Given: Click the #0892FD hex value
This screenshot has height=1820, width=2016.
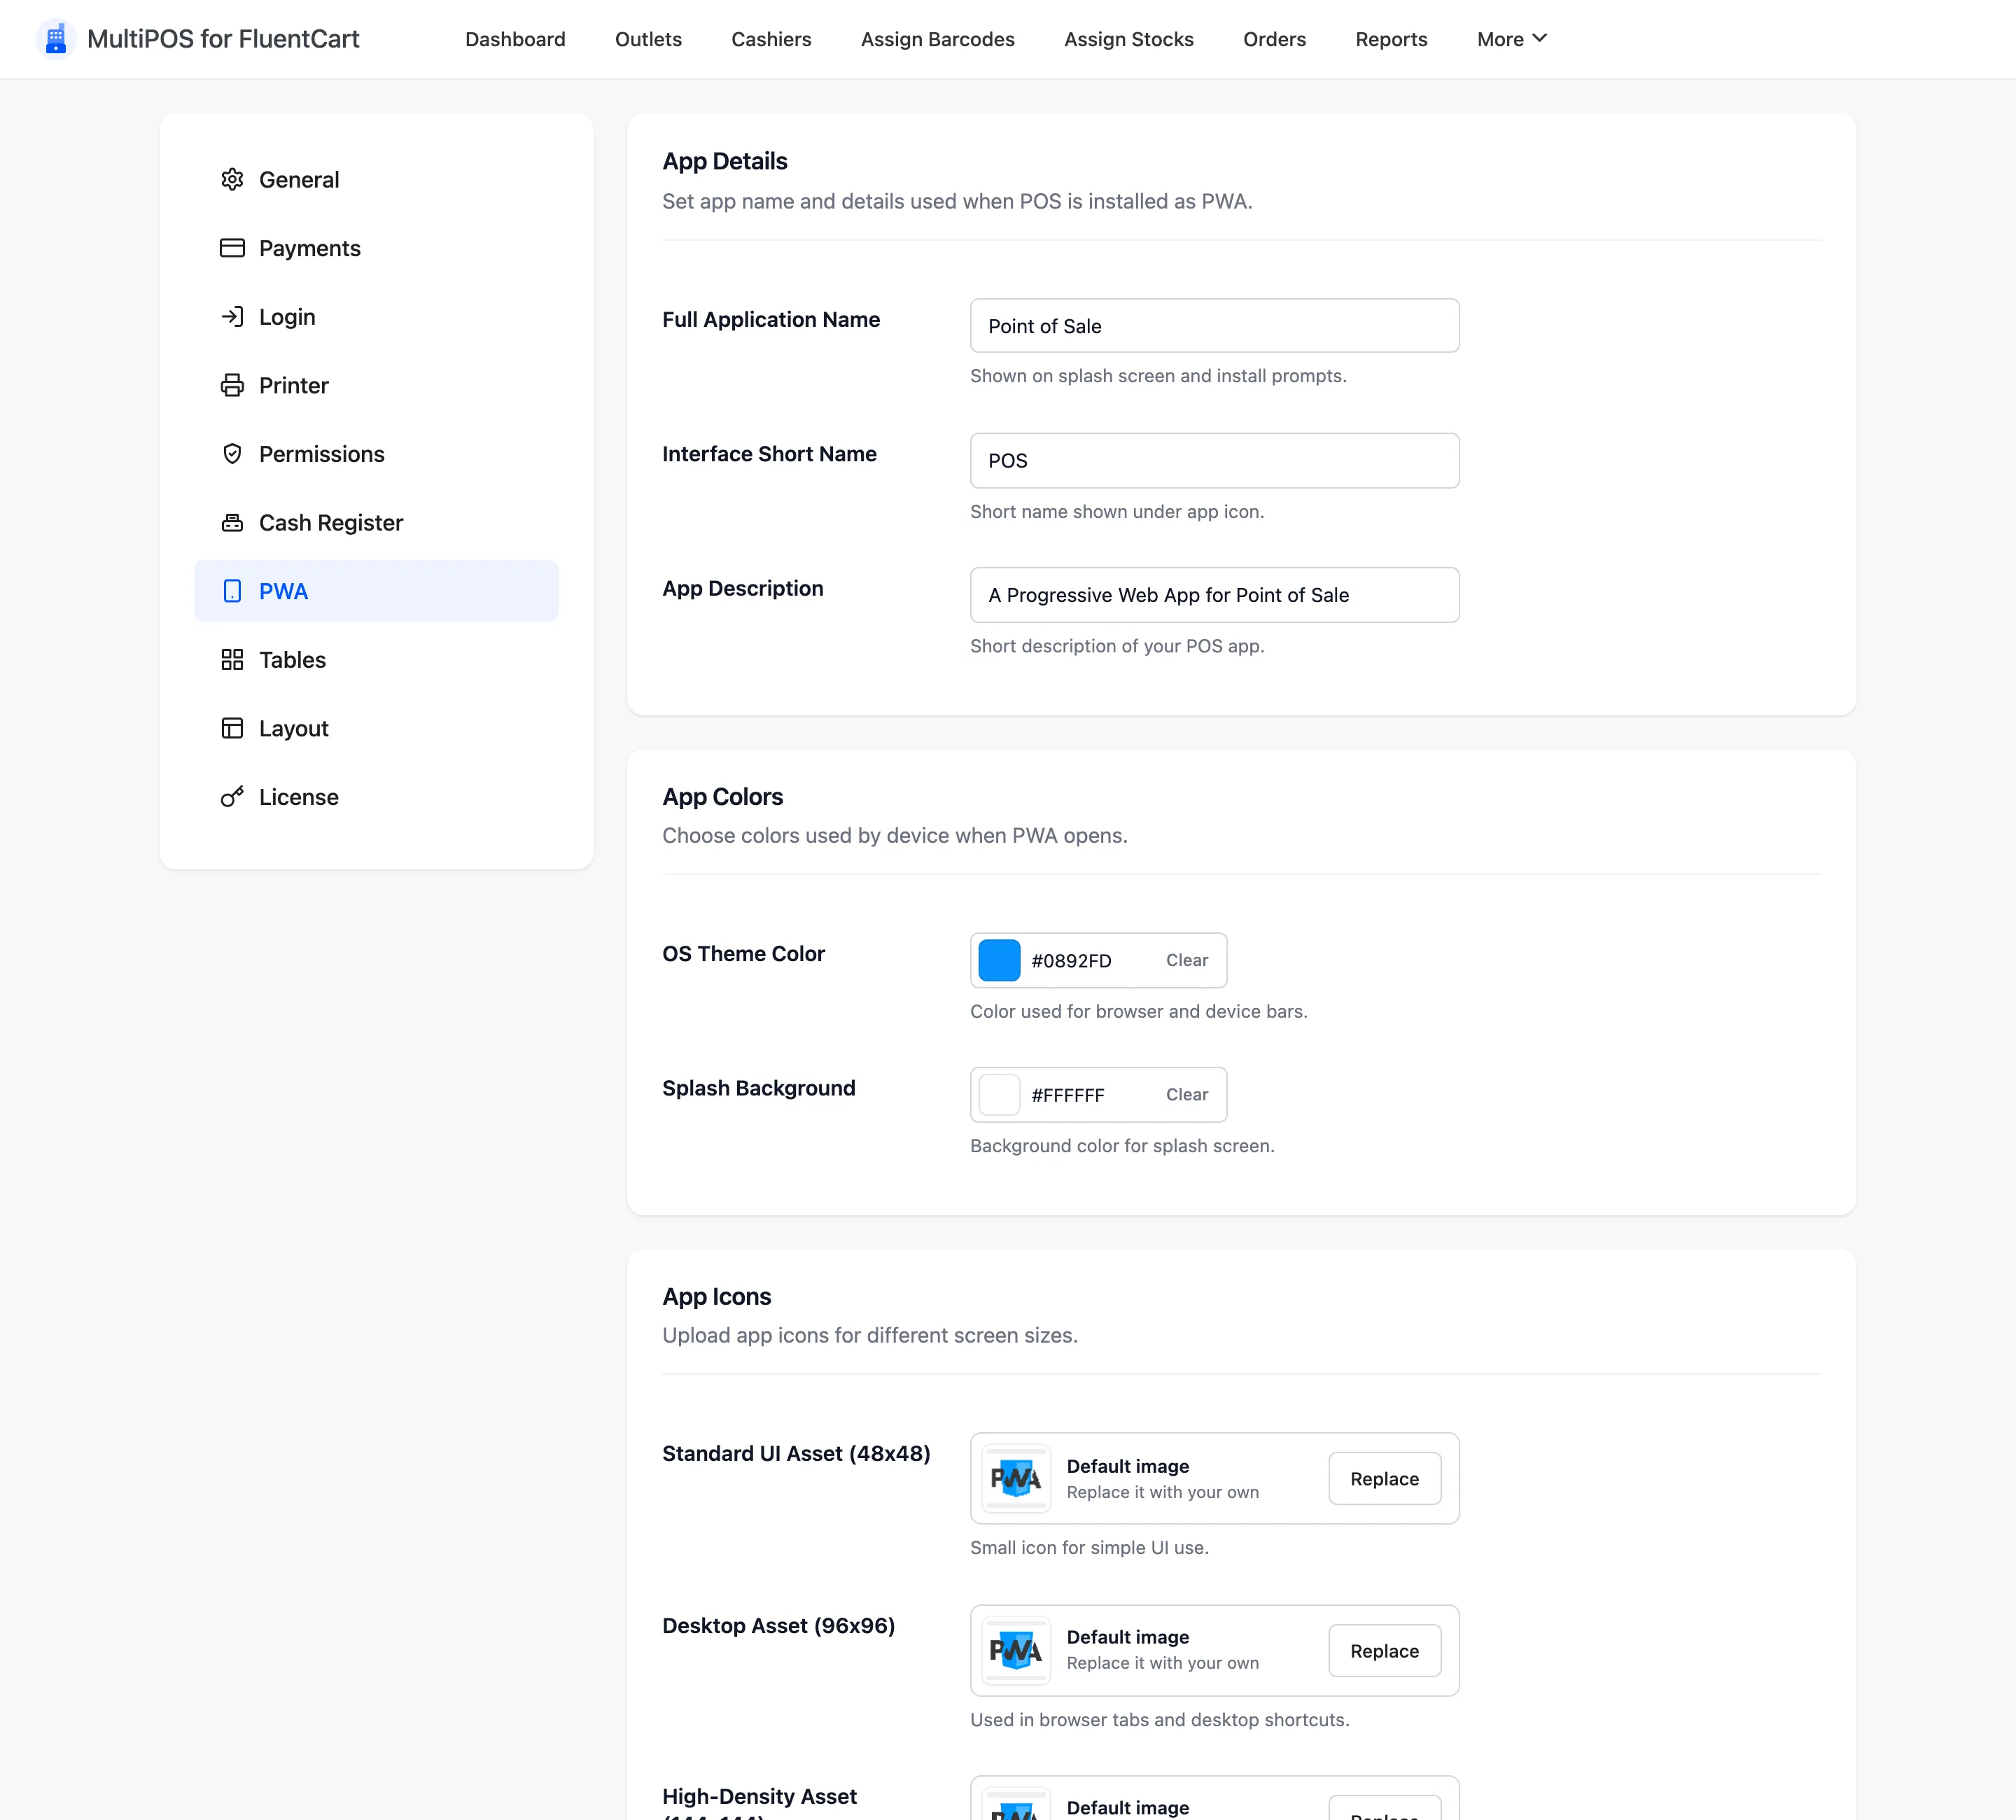Looking at the screenshot, I should point(1071,961).
